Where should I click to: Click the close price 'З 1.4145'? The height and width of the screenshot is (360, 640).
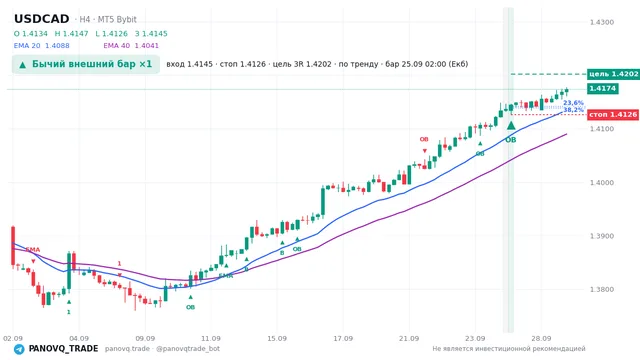click(151, 34)
